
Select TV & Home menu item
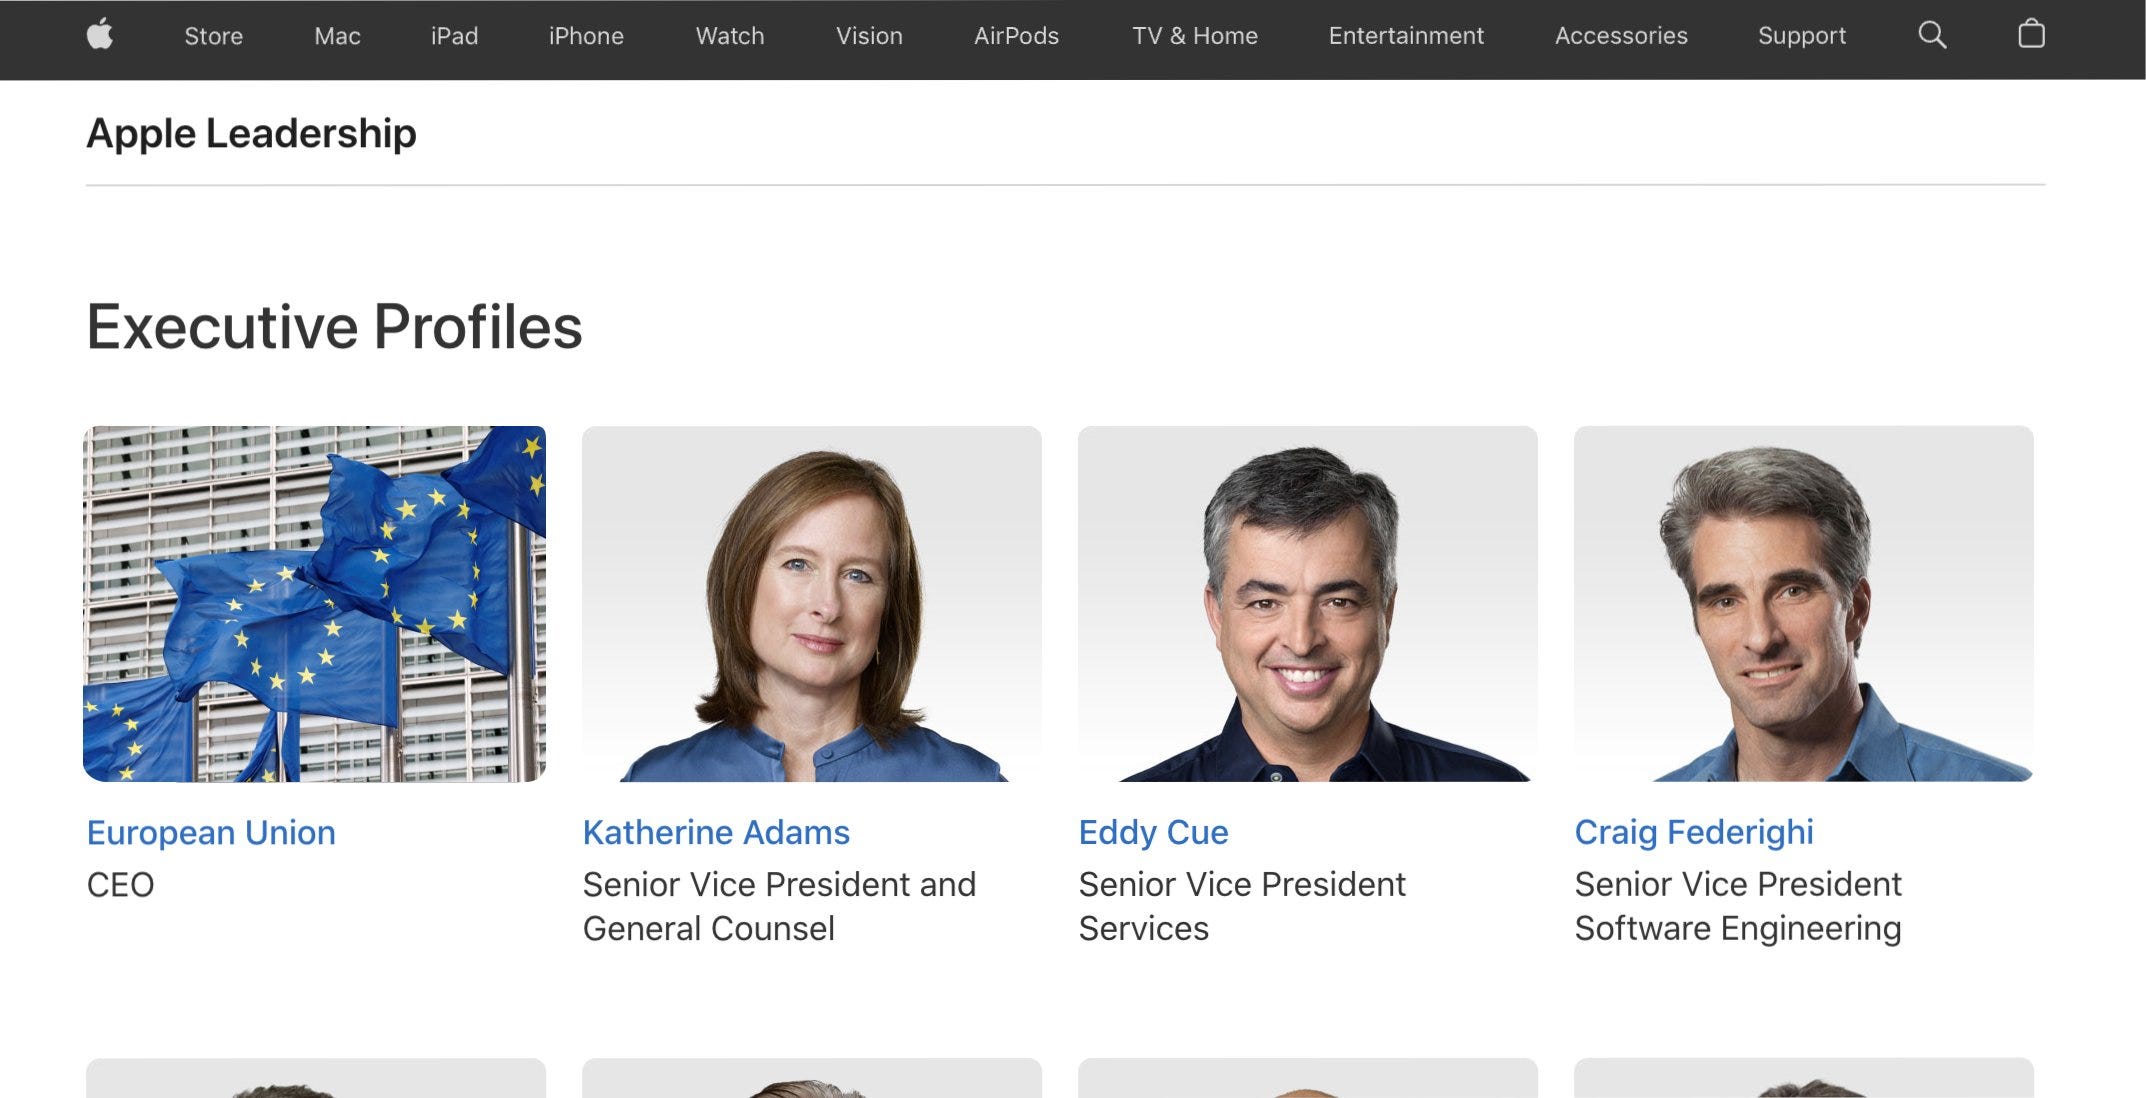click(1195, 36)
